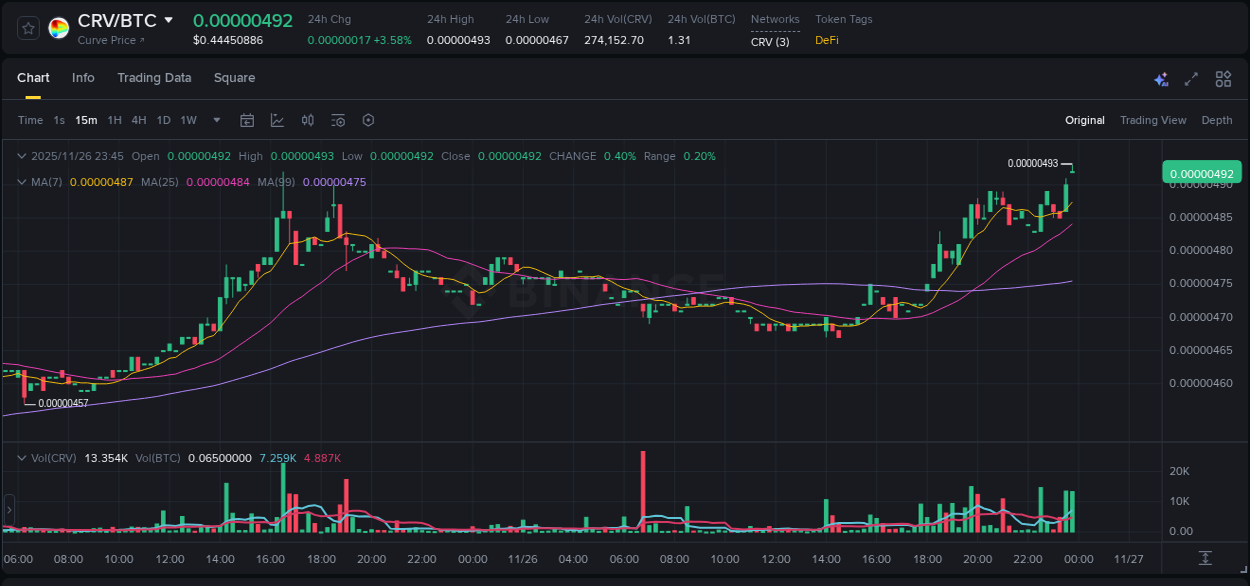Collapse the Vol(CRV) indicator pane

[x=21, y=458]
